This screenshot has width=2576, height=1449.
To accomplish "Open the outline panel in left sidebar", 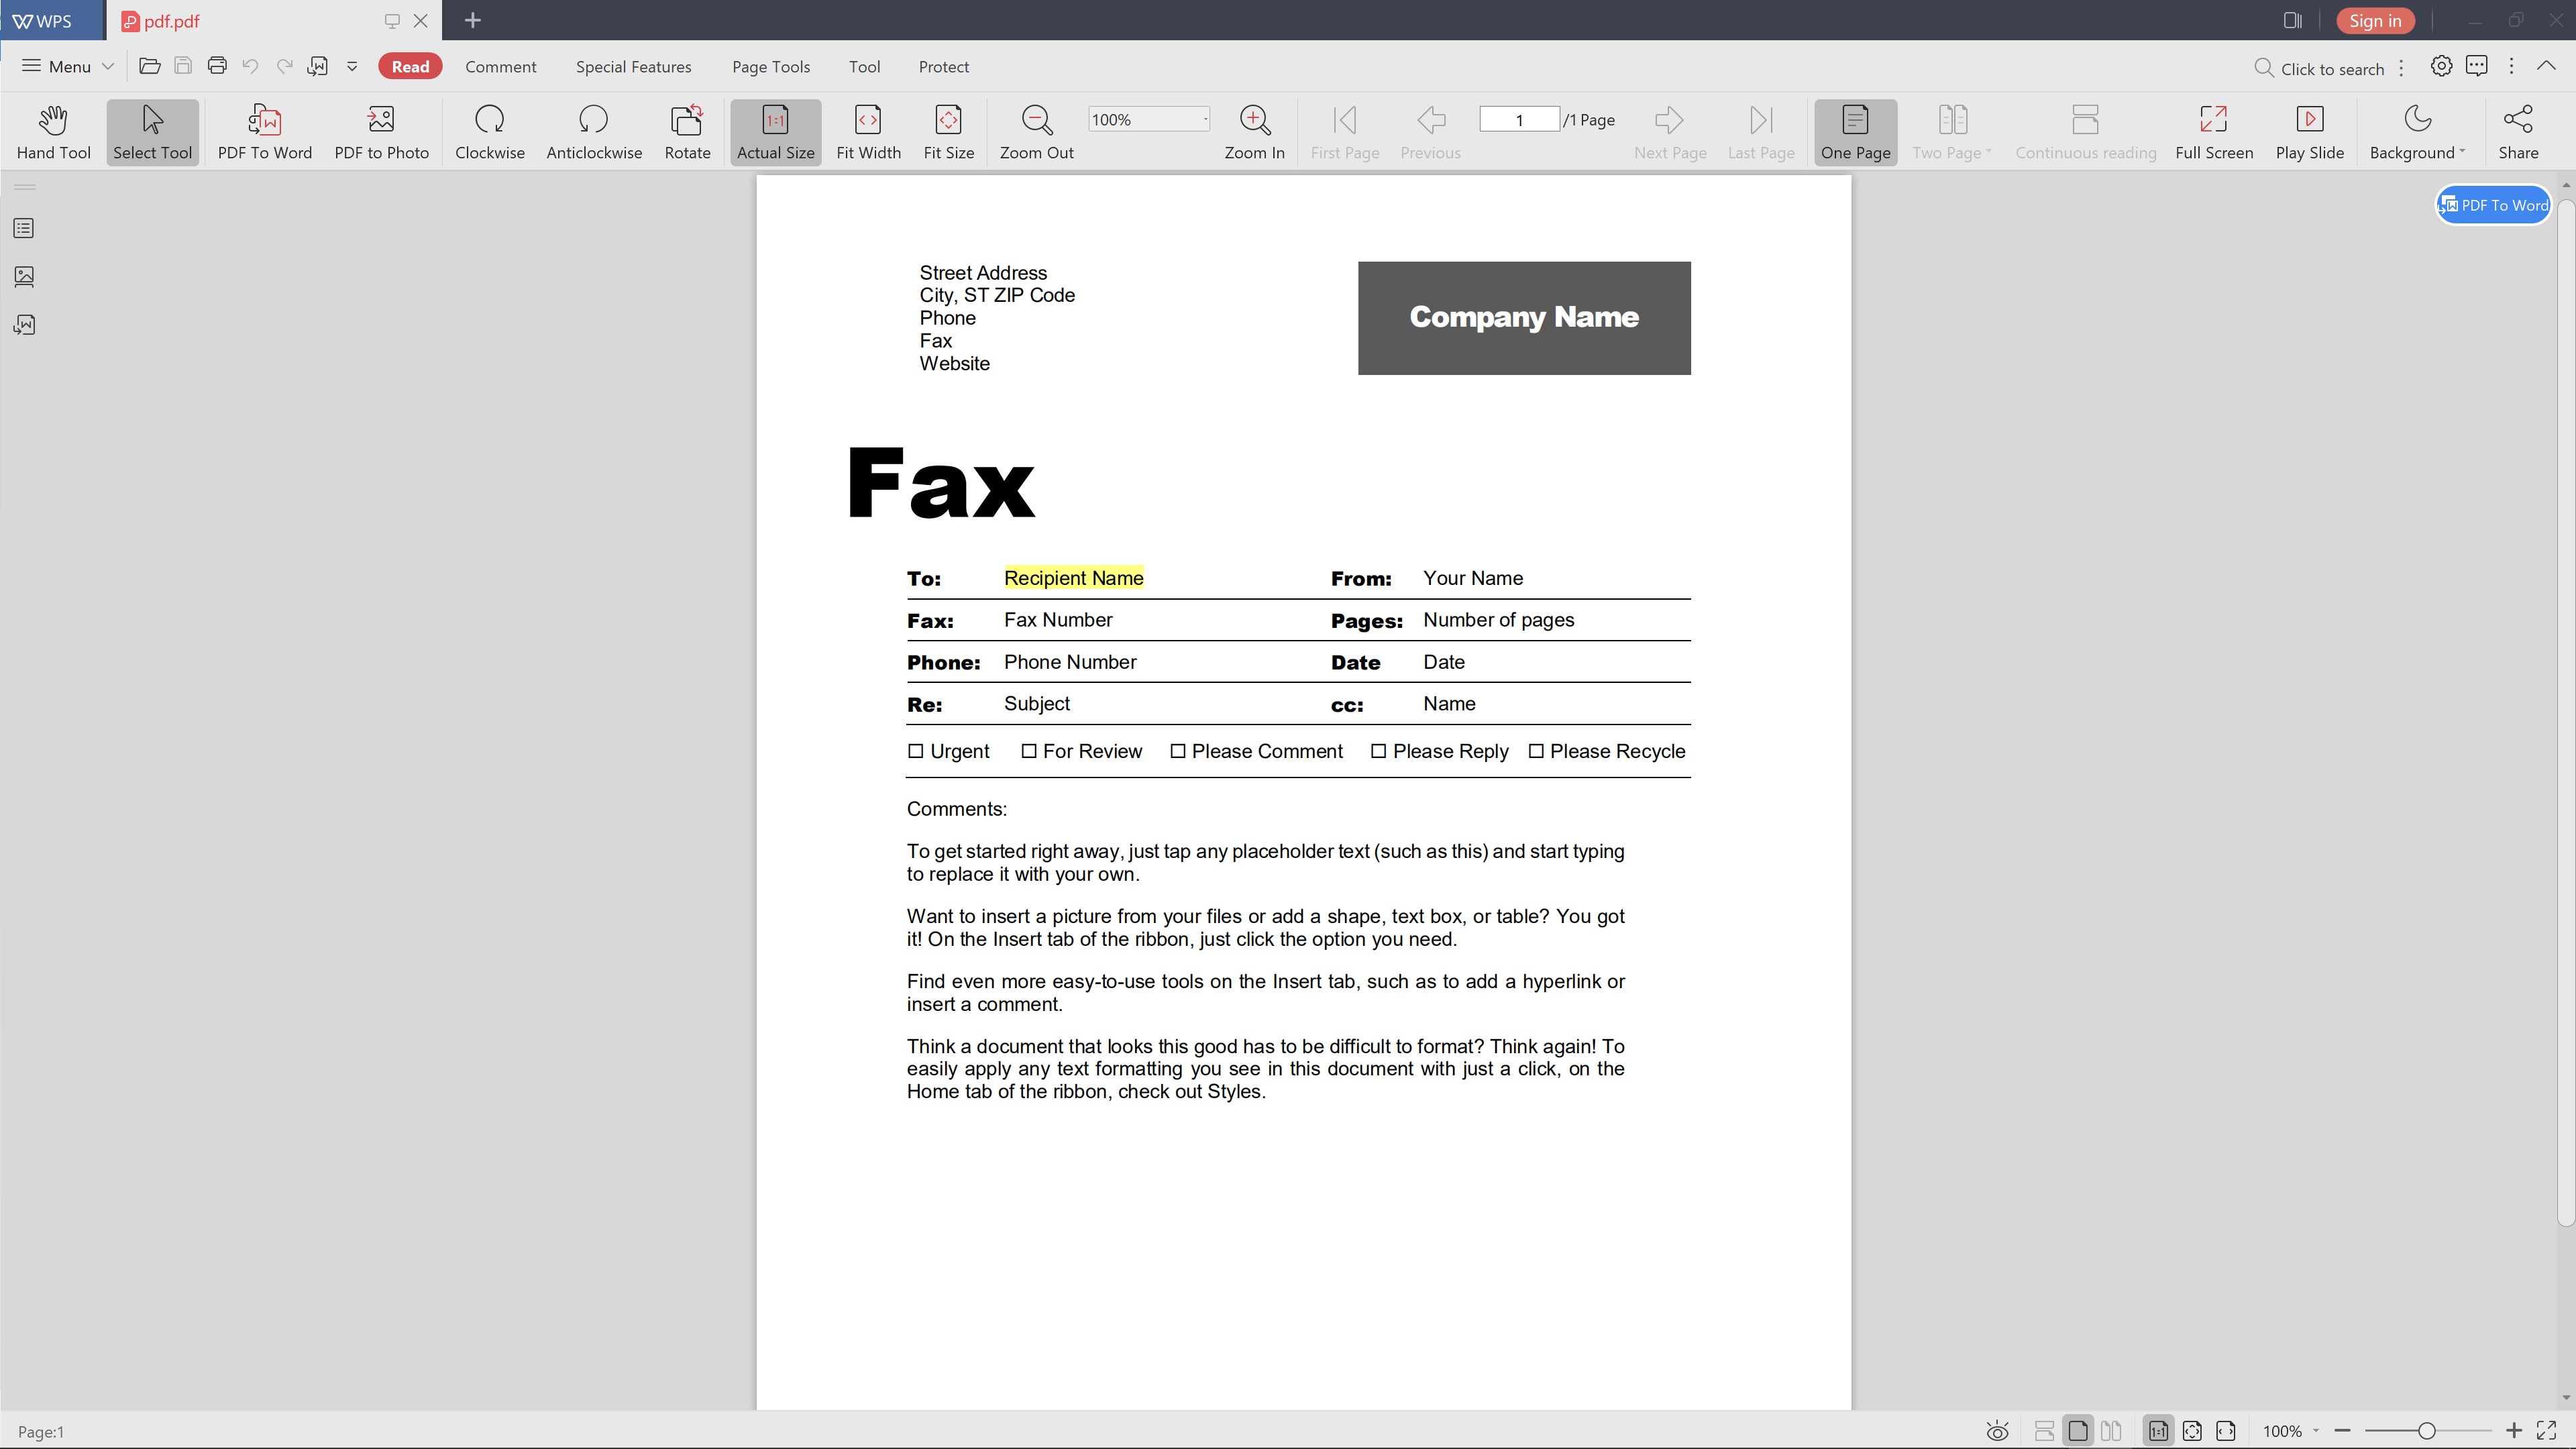I will (x=24, y=229).
